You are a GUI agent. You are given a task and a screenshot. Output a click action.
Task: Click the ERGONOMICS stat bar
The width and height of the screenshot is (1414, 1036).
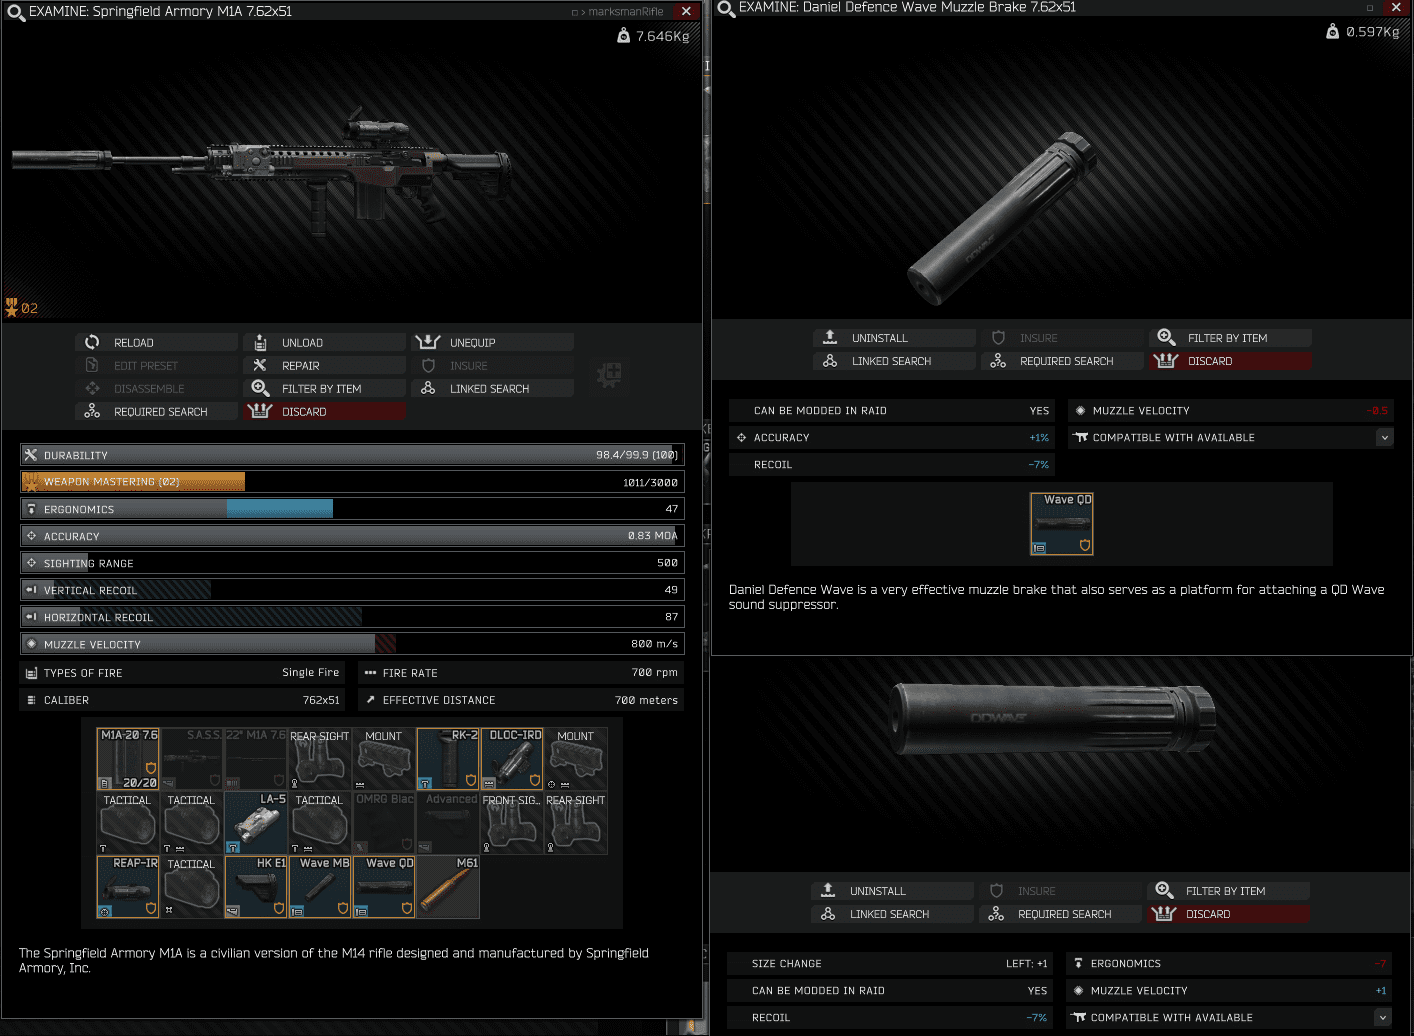tap(352, 509)
